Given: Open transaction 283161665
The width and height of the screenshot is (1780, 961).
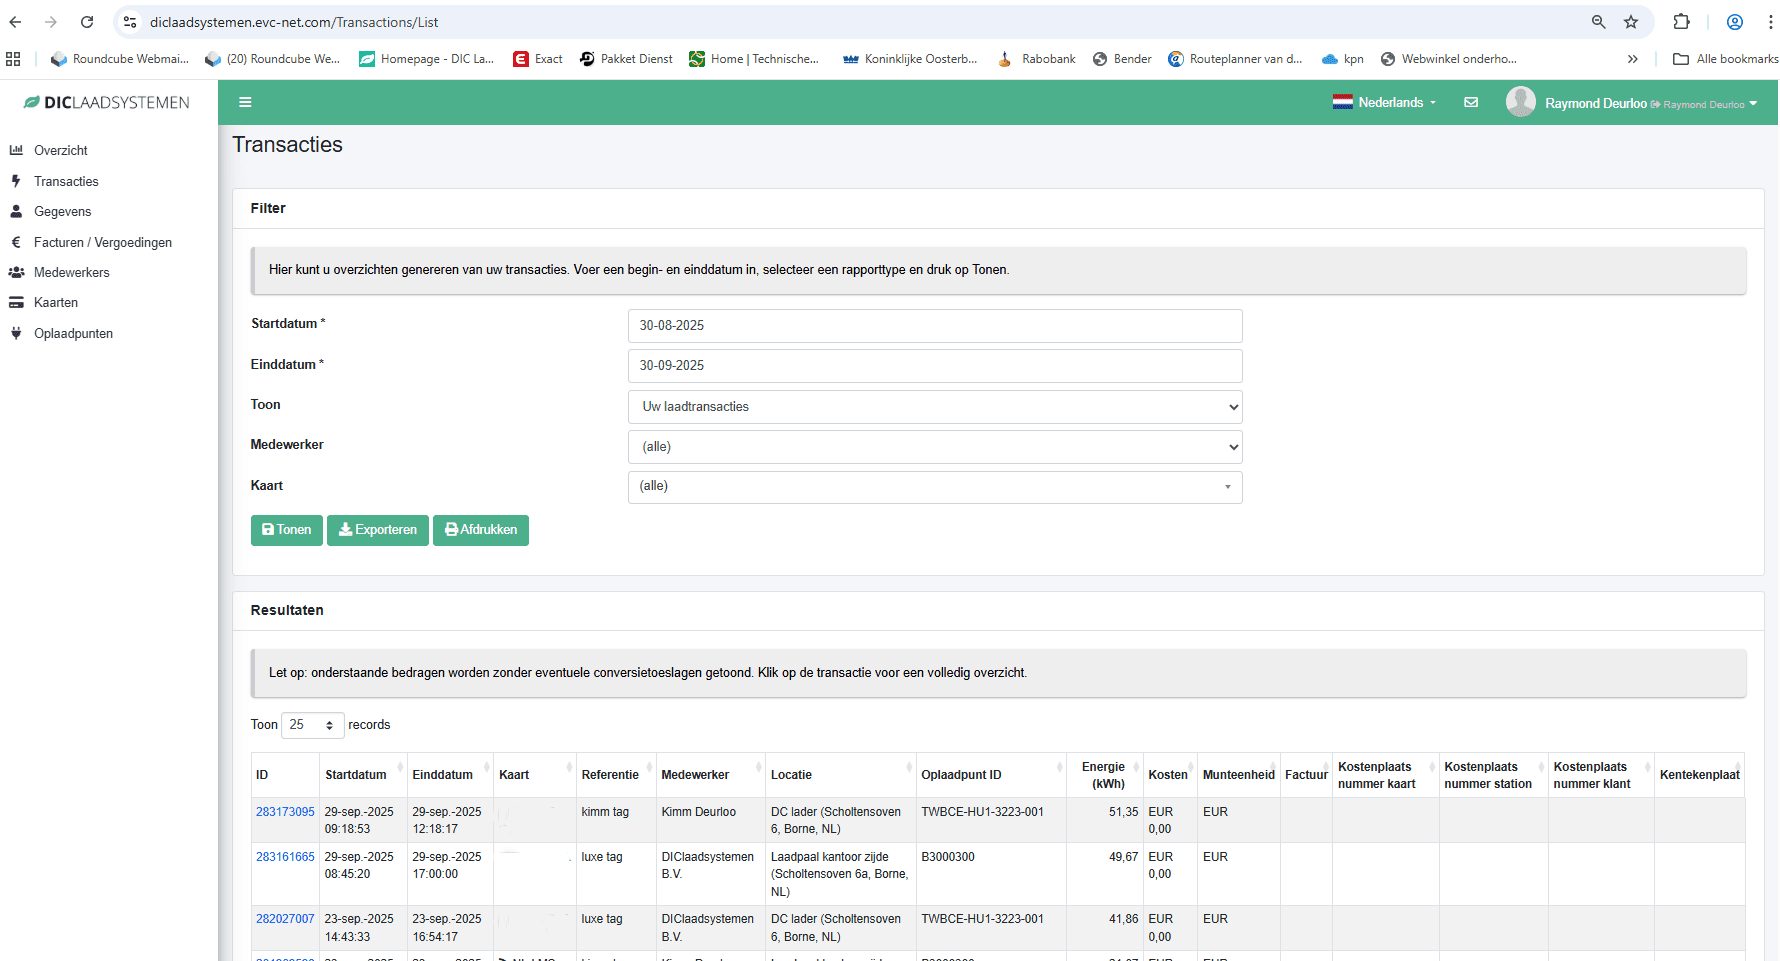Looking at the screenshot, I should 285,857.
